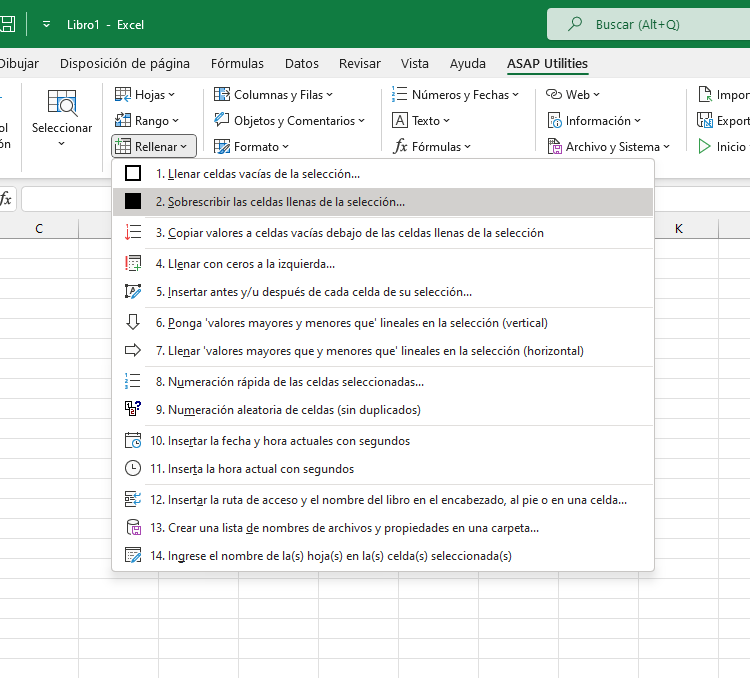This screenshot has width=750, height=678.
Task: Open Archivo y Sistema dropdown
Action: click(x=608, y=146)
